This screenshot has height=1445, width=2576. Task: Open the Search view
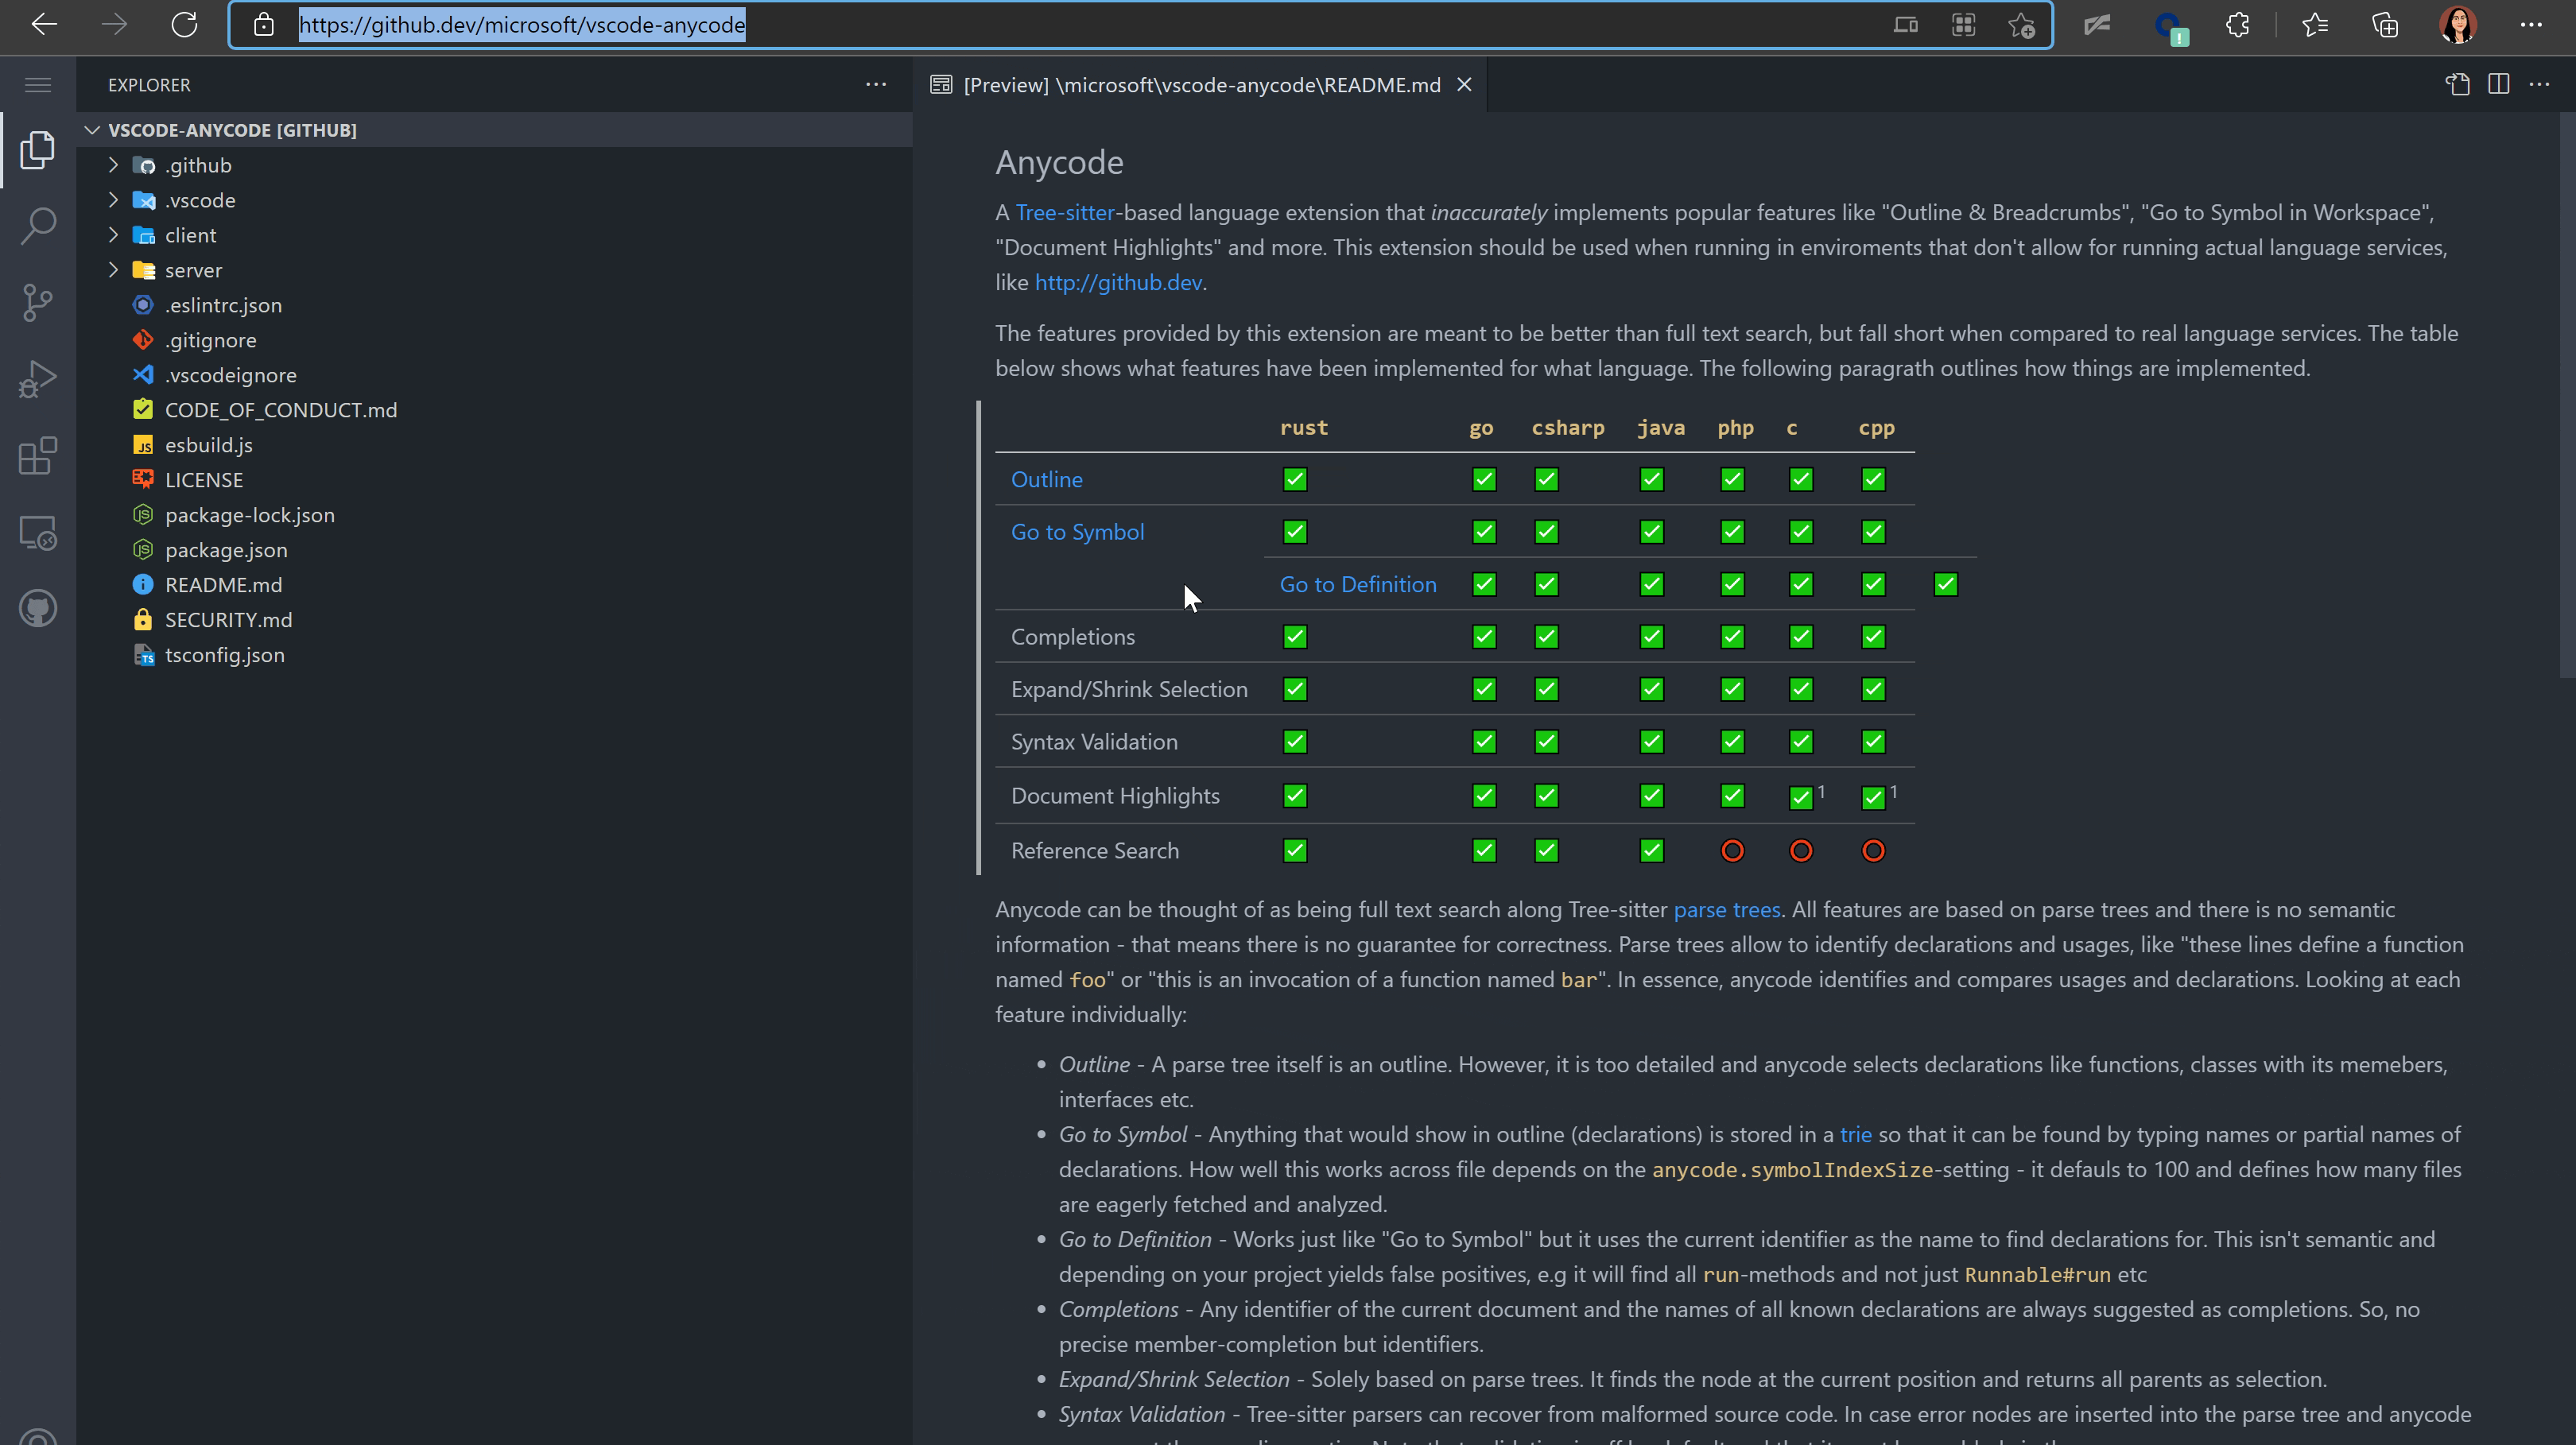click(x=38, y=225)
